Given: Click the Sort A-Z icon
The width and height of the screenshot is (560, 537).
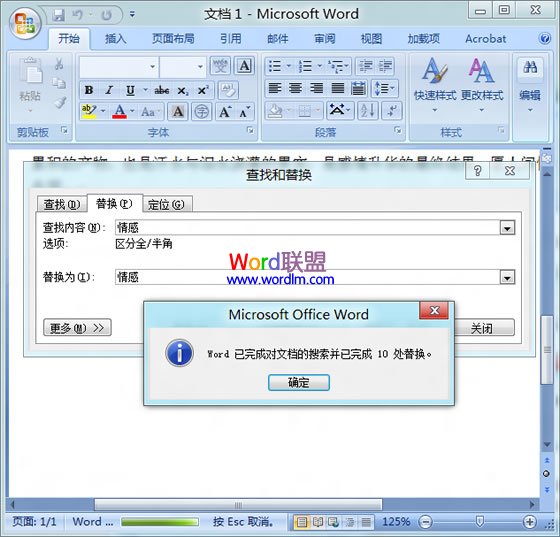Looking at the screenshot, I should 368,111.
